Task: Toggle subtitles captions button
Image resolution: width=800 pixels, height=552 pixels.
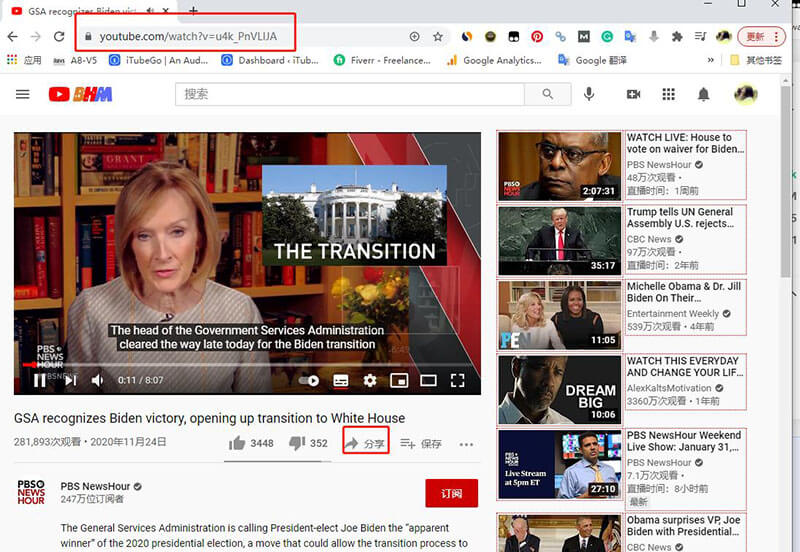Action: (x=341, y=381)
